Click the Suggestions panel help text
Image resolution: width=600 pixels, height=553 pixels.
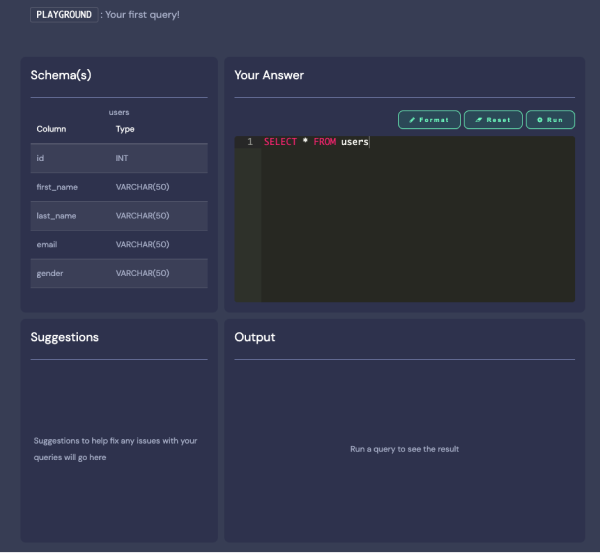tap(115, 449)
